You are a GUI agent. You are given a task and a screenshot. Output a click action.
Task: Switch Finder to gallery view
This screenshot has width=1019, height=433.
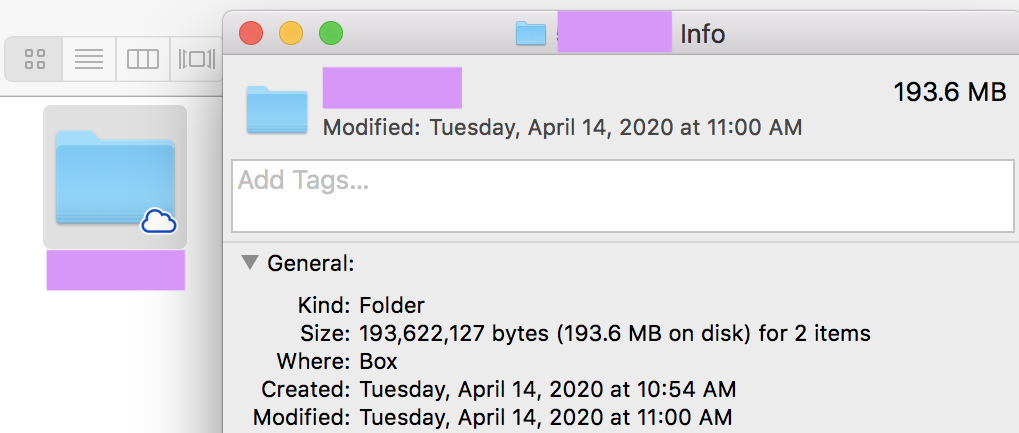point(197,59)
